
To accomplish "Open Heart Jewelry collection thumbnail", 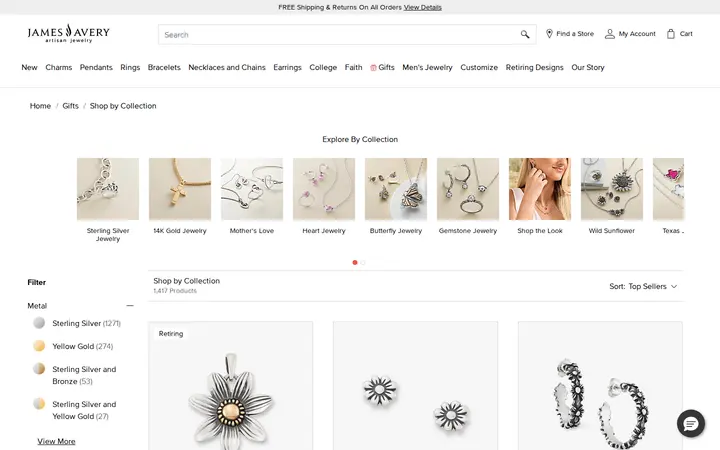I will tap(324, 189).
